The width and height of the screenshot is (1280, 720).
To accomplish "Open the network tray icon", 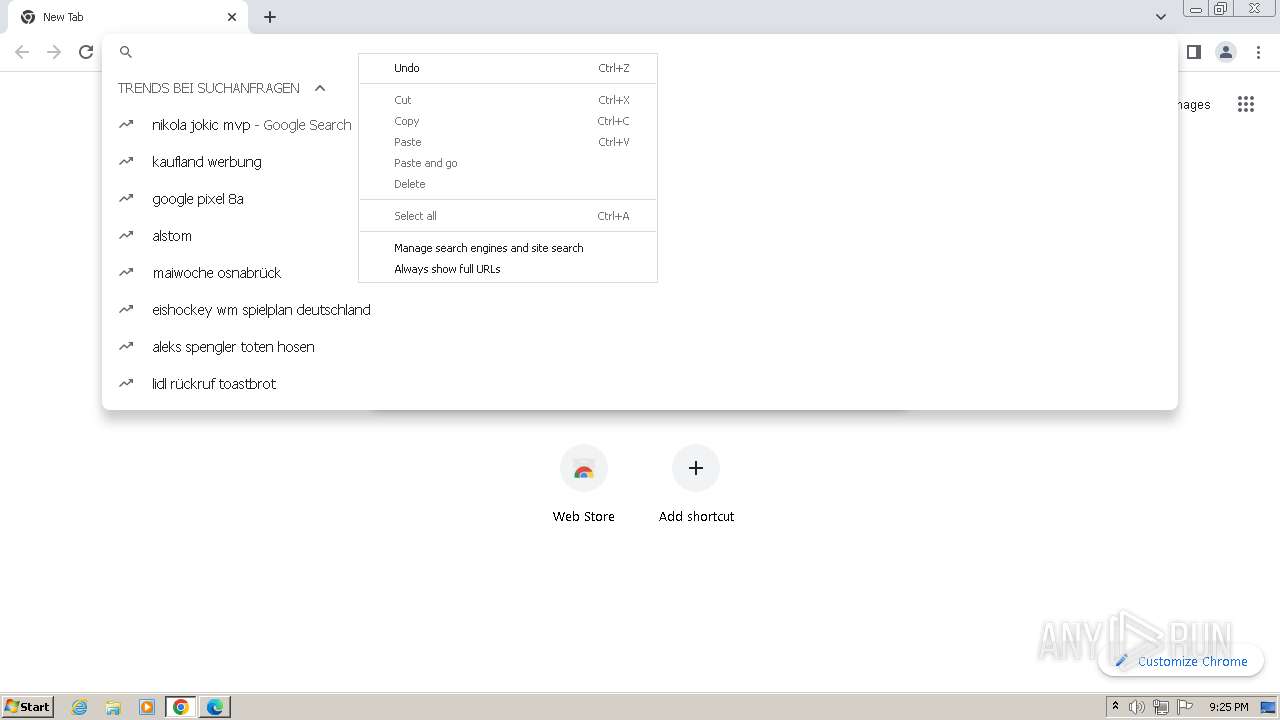I will 1161,707.
